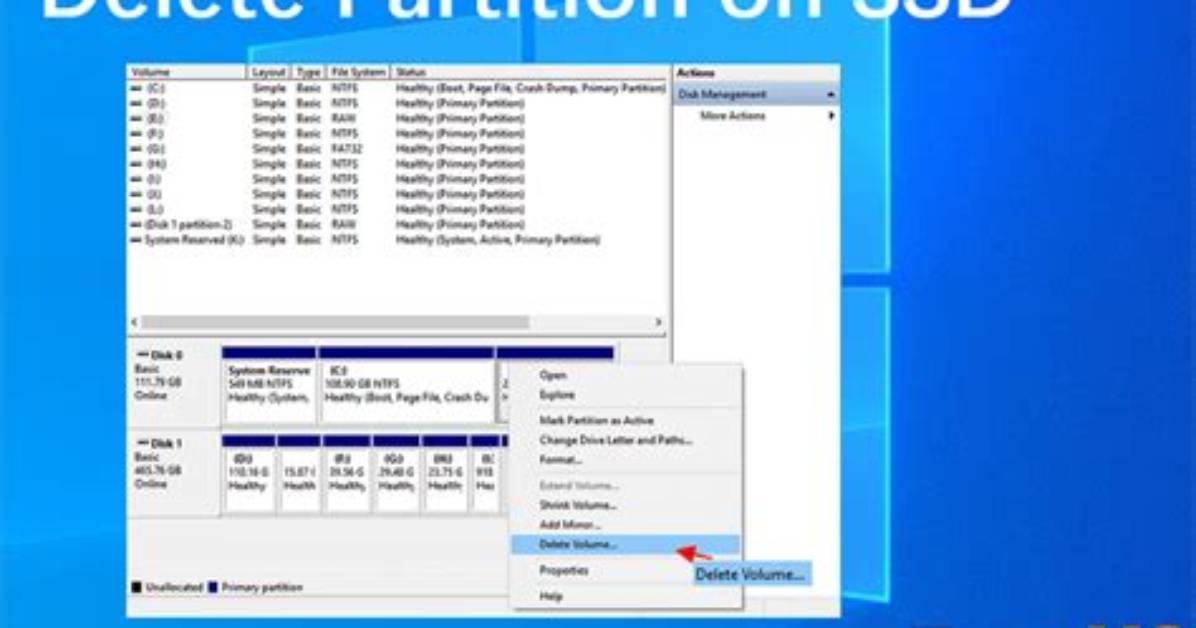
Task: Click the FAT32 file system cell
Action: pos(346,149)
